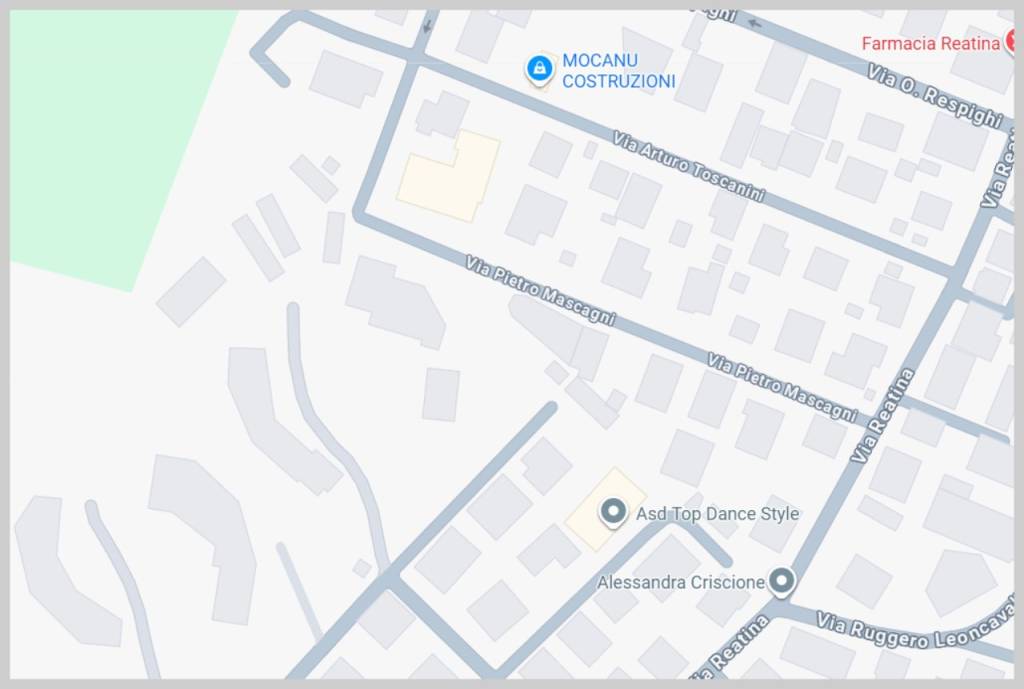The height and width of the screenshot is (689, 1024).
Task: Select the Via Reatina label by the Mascagni junction
Action: [x=882, y=415]
